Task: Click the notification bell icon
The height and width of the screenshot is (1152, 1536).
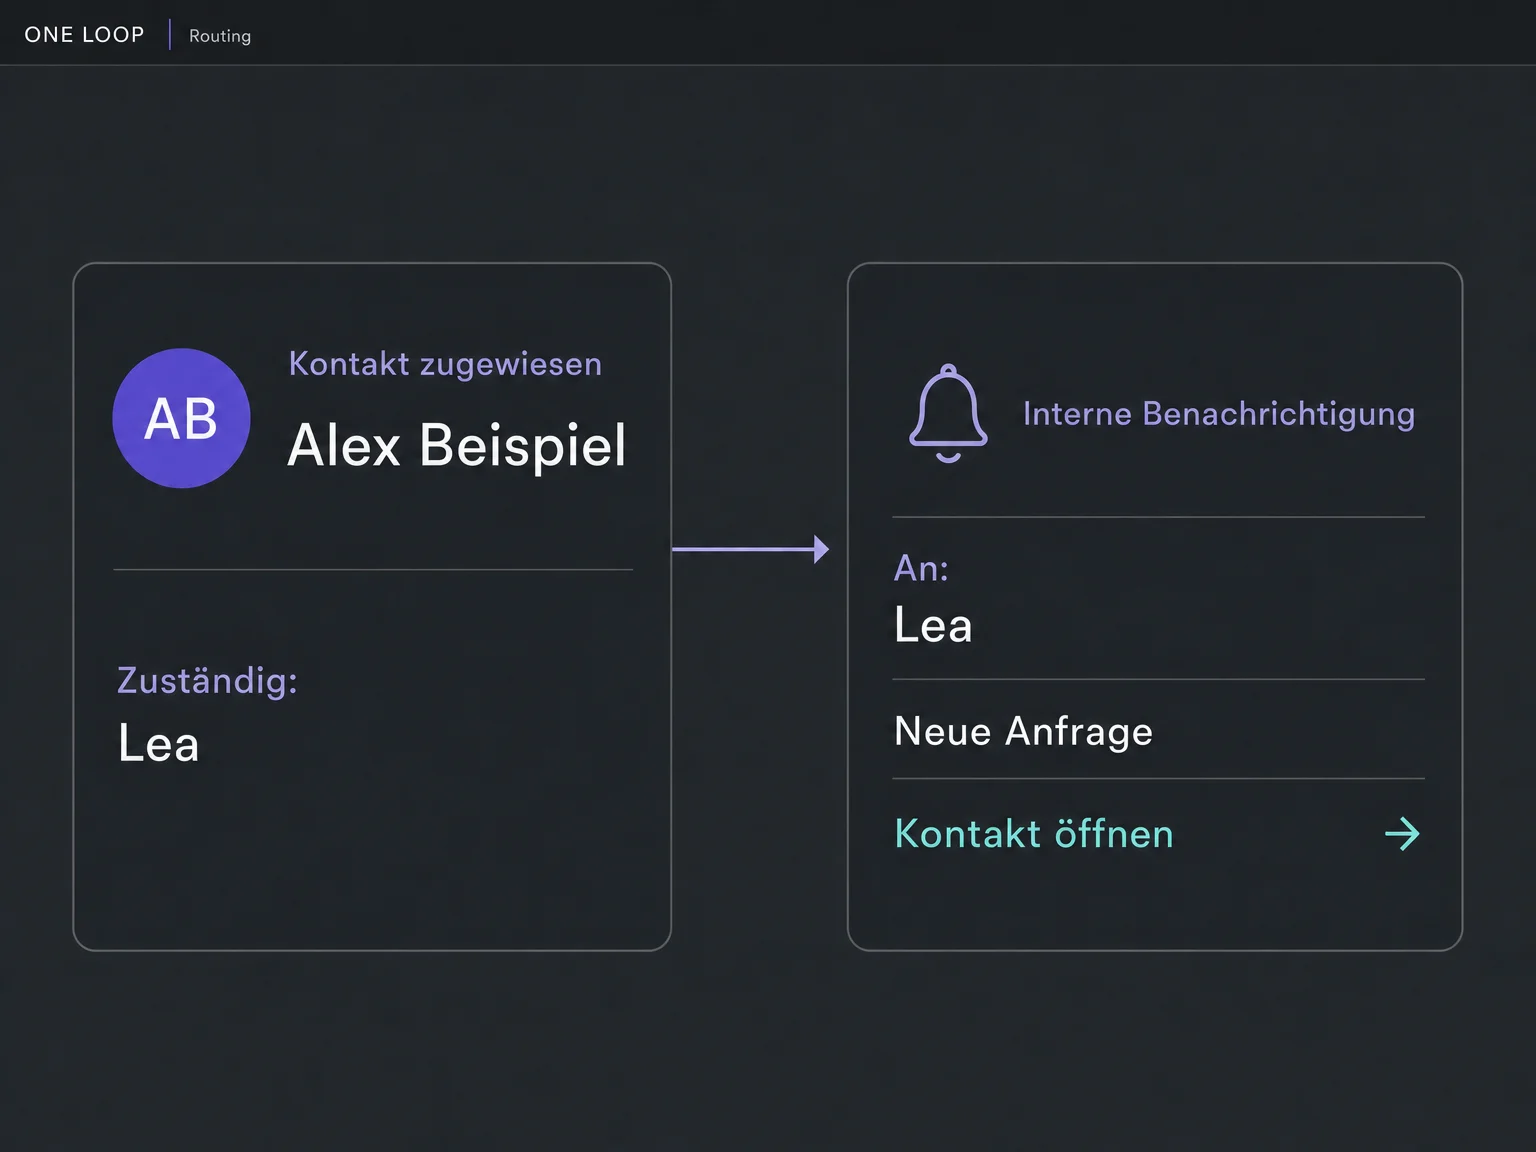Action: [x=948, y=414]
